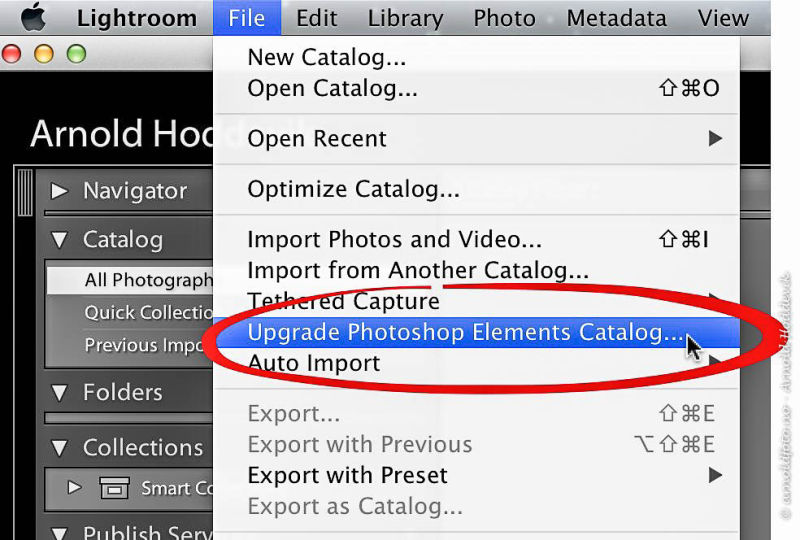Click the Smart Collections box icon
Screen dimensions: 800x540
tap(115, 488)
